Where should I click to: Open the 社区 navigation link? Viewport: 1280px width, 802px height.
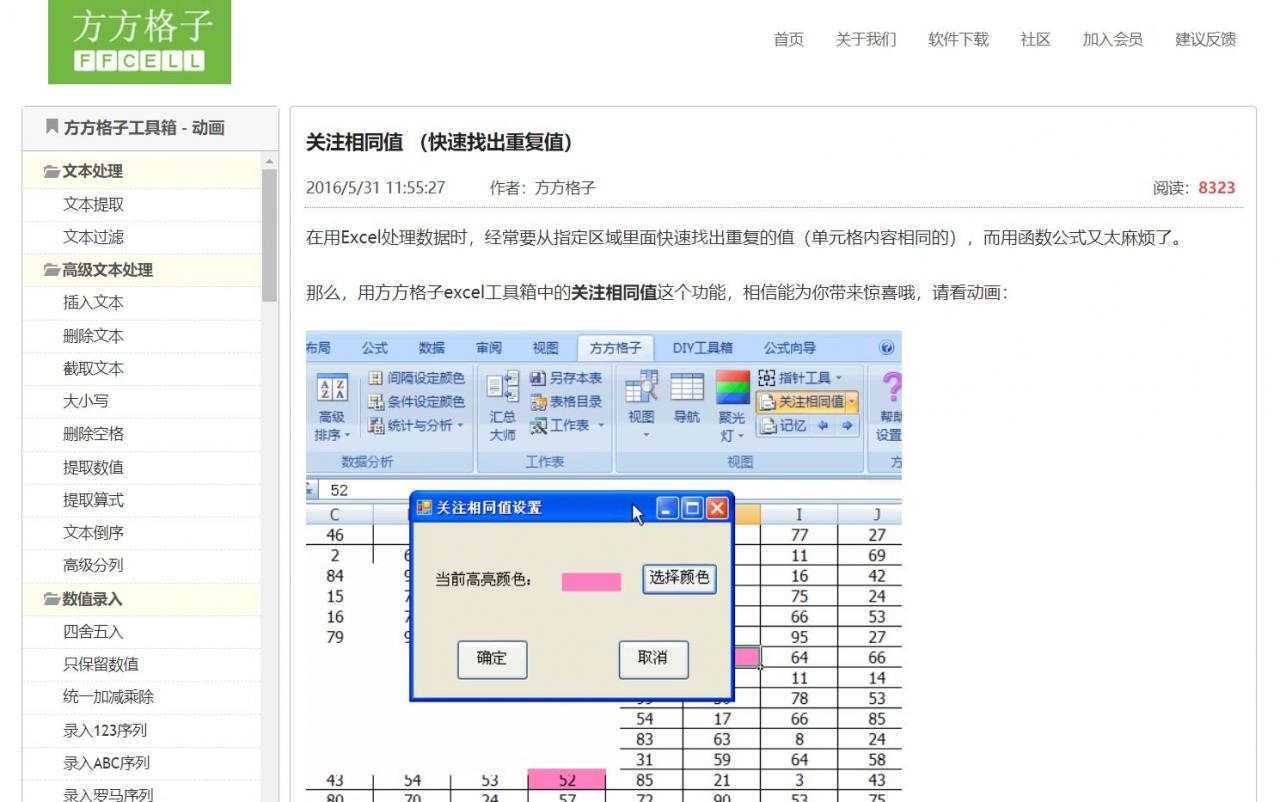pyautogui.click(x=1035, y=39)
